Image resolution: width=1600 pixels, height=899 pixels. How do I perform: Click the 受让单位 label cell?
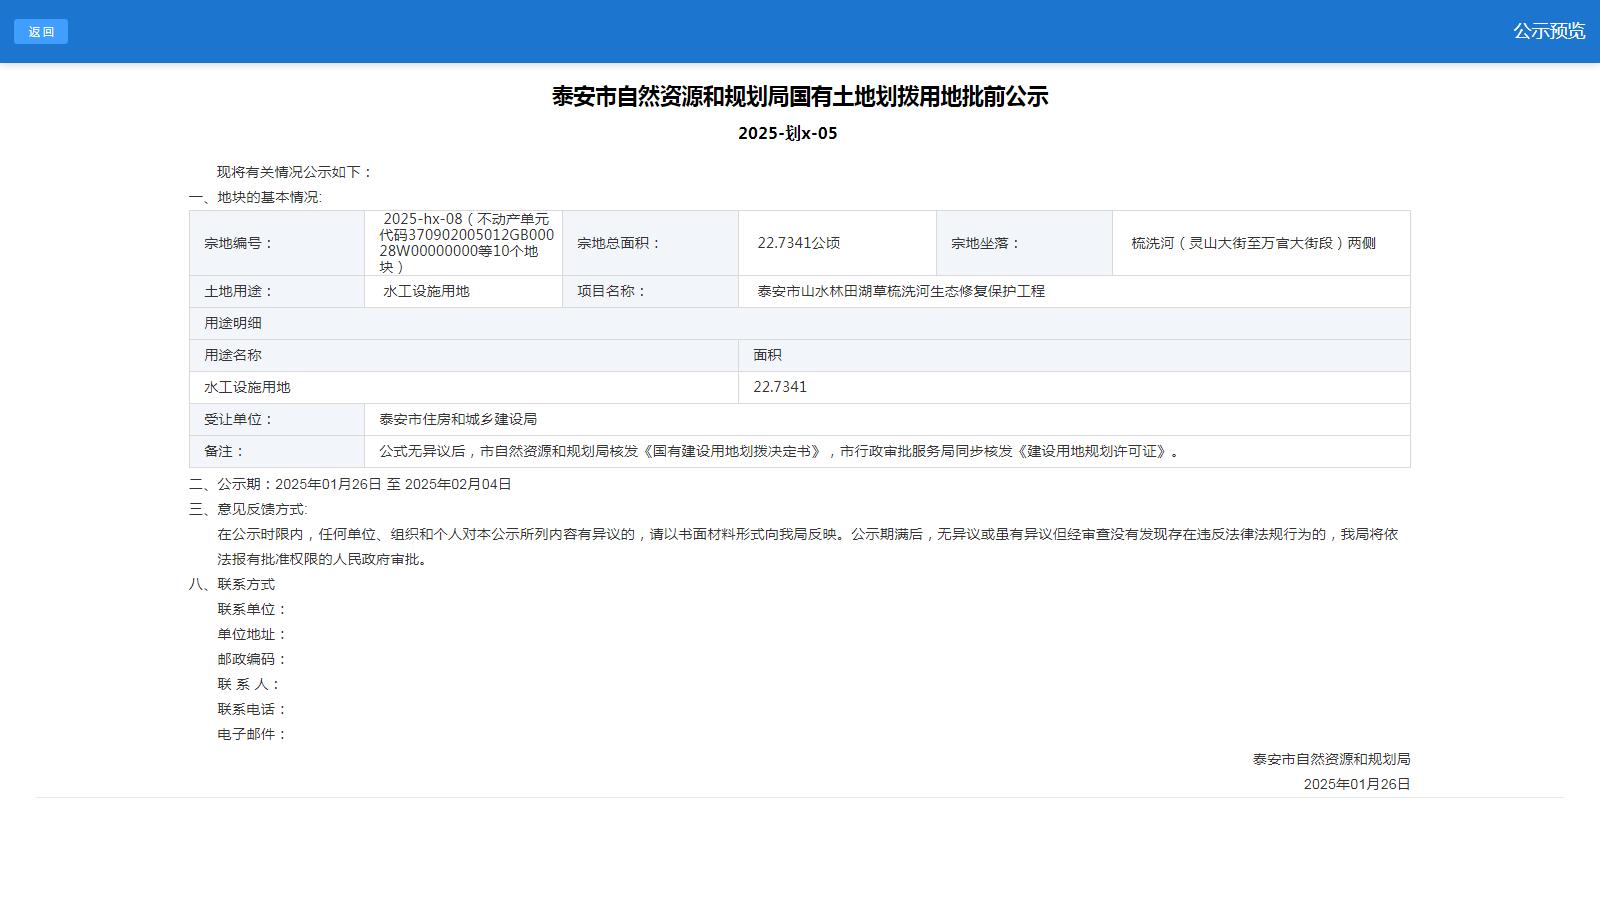click(277, 419)
